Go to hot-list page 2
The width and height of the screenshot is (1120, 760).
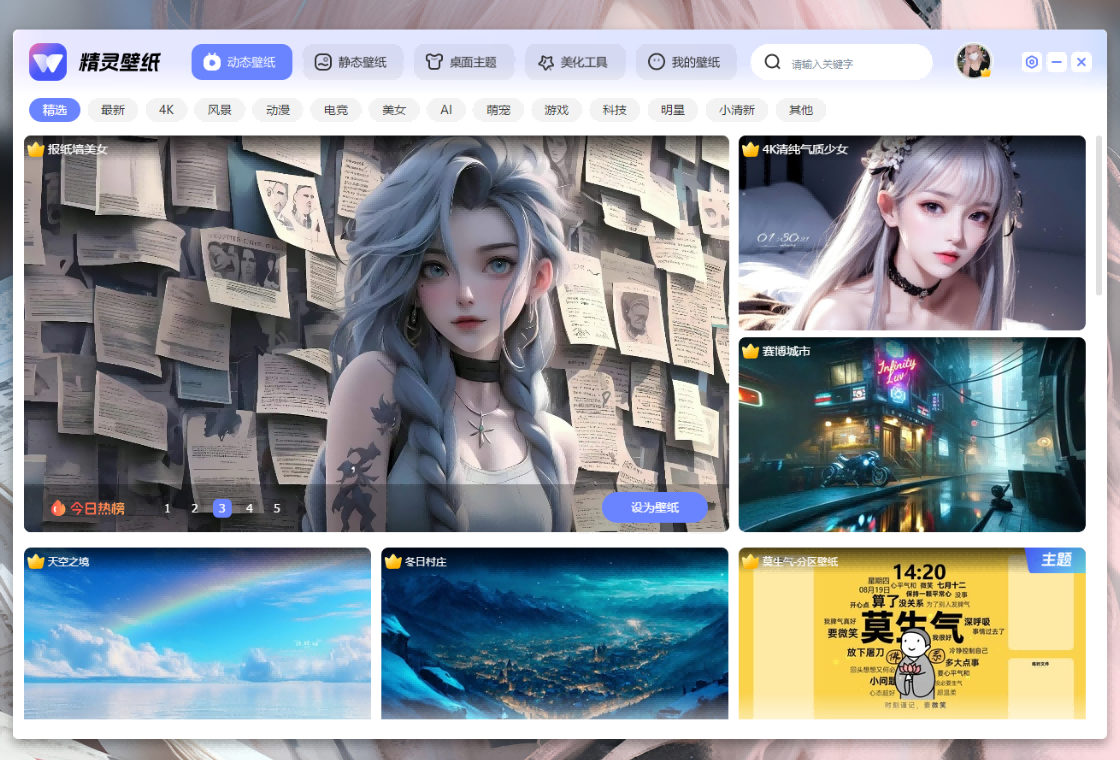(x=194, y=509)
